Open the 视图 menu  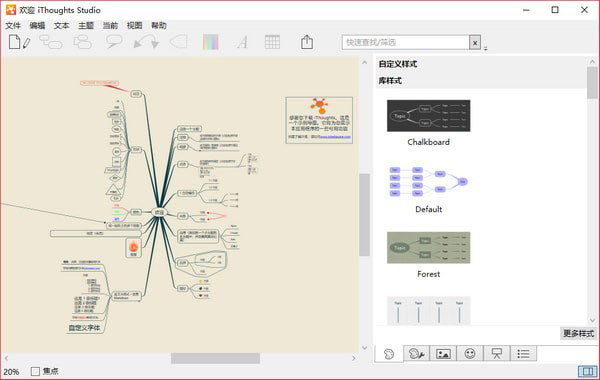tap(135, 26)
